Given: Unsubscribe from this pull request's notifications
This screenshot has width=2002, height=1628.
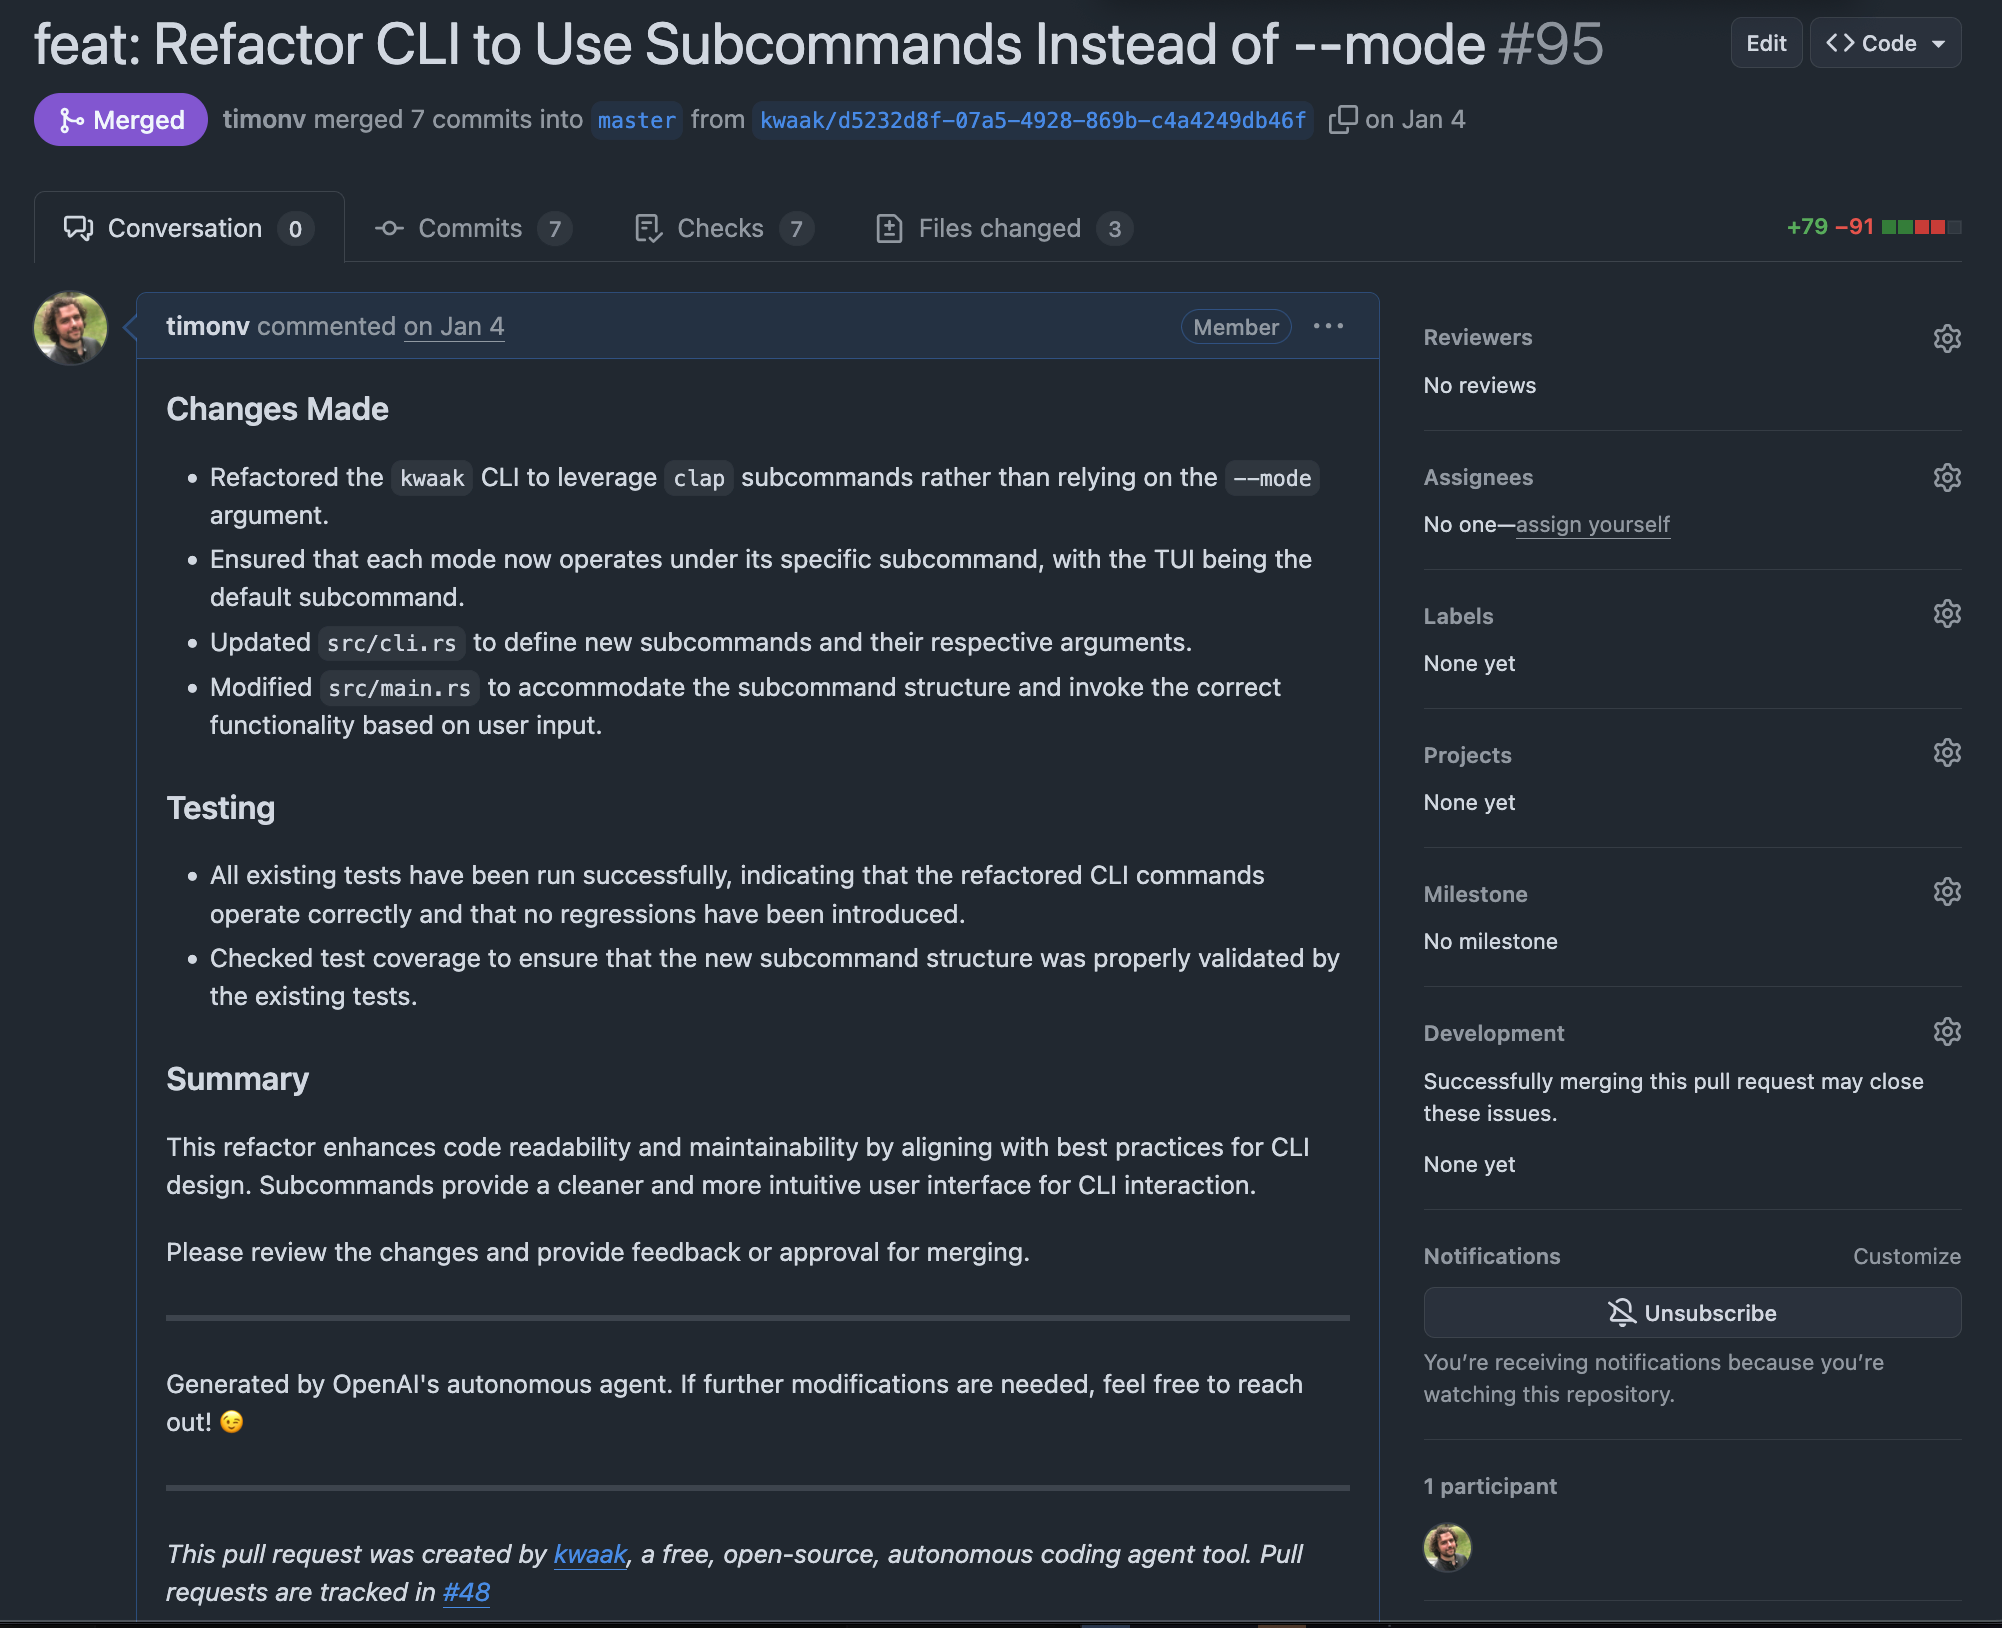Looking at the screenshot, I should pyautogui.click(x=1692, y=1313).
